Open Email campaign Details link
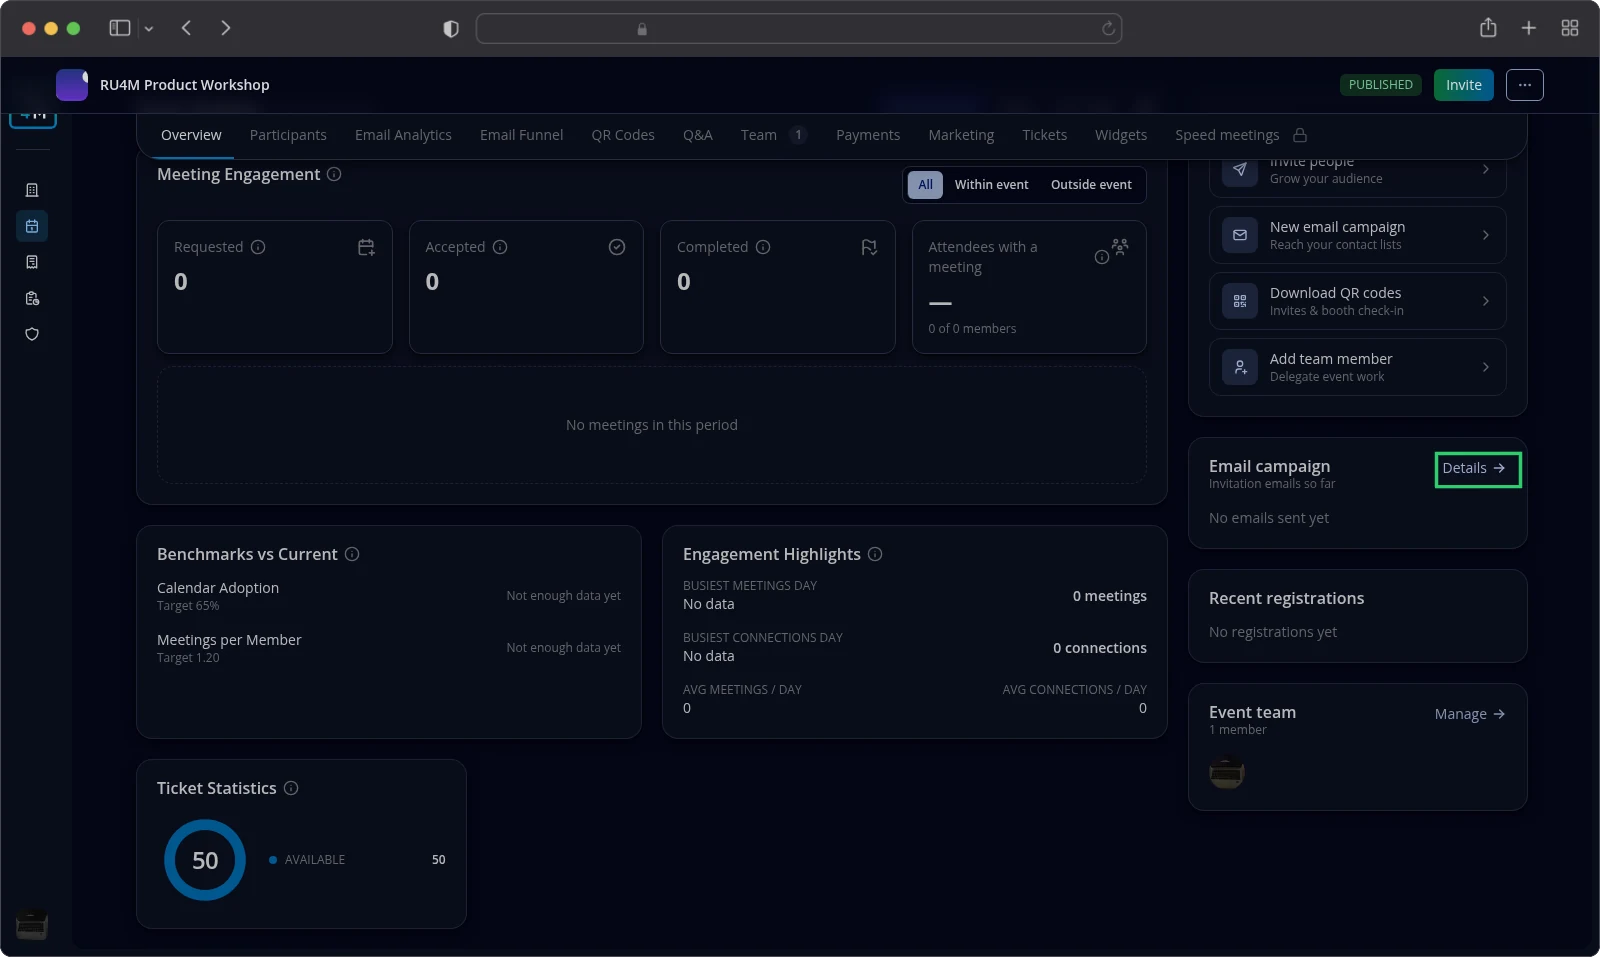Screen dimensions: 1600x957 (x=1474, y=468)
